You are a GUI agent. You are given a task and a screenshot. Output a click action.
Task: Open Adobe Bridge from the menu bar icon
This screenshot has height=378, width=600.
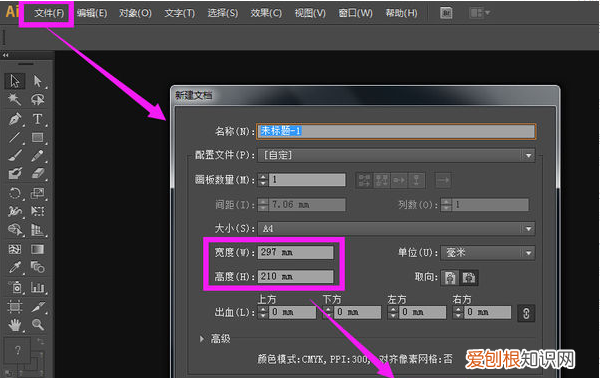[446, 13]
